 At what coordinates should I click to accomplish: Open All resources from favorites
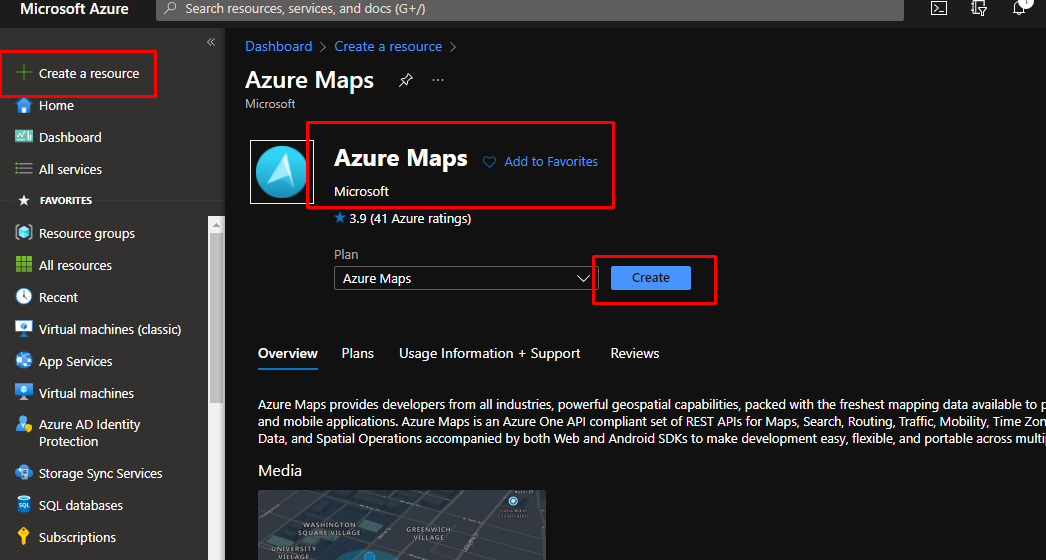(75, 266)
